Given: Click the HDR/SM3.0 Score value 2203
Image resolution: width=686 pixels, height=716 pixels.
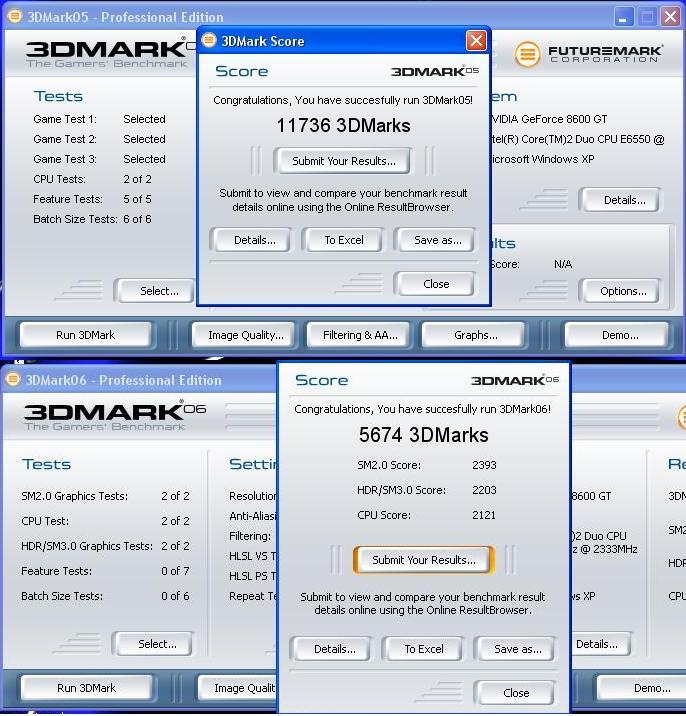Looking at the screenshot, I should [x=484, y=490].
